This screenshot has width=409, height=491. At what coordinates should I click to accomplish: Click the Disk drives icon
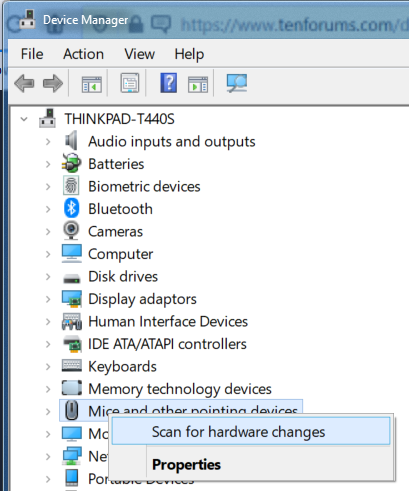[x=72, y=279]
